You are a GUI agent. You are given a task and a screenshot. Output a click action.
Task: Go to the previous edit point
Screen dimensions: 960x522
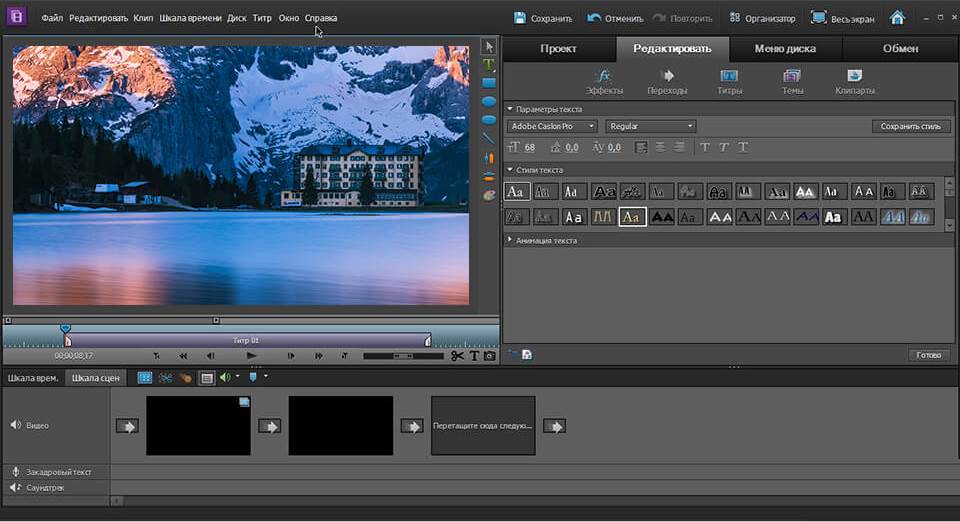157,356
